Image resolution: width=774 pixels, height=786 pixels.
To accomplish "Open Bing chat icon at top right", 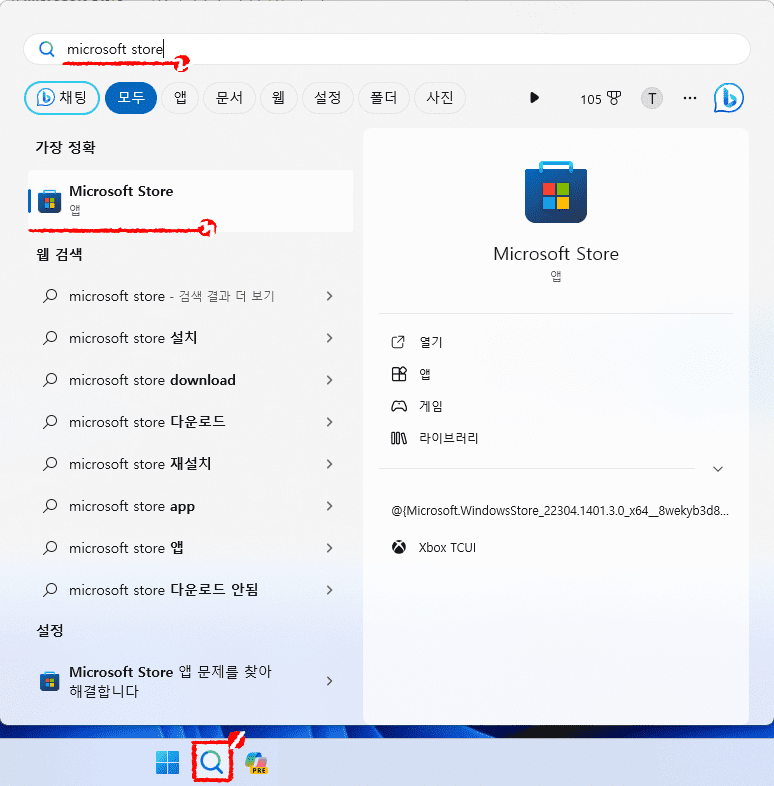I will click(728, 98).
